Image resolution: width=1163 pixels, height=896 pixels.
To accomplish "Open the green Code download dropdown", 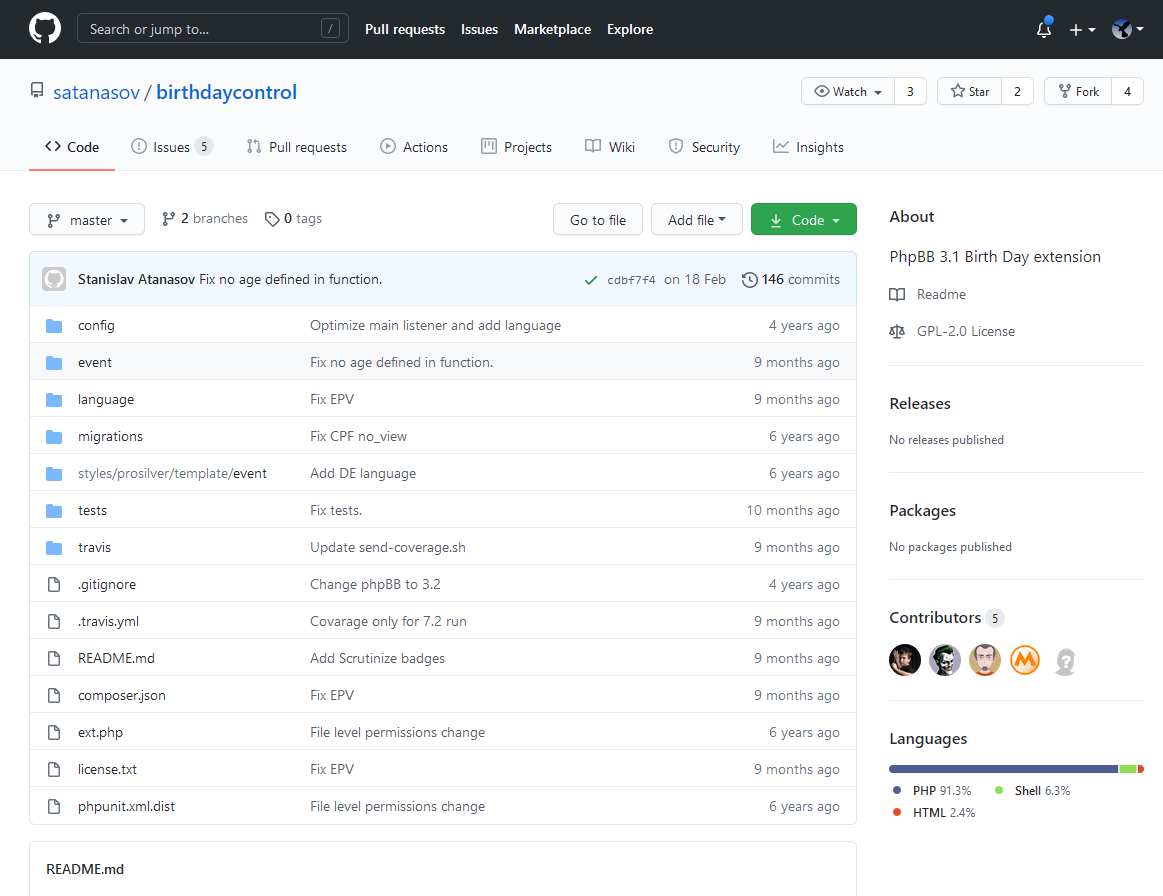I will pos(803,220).
